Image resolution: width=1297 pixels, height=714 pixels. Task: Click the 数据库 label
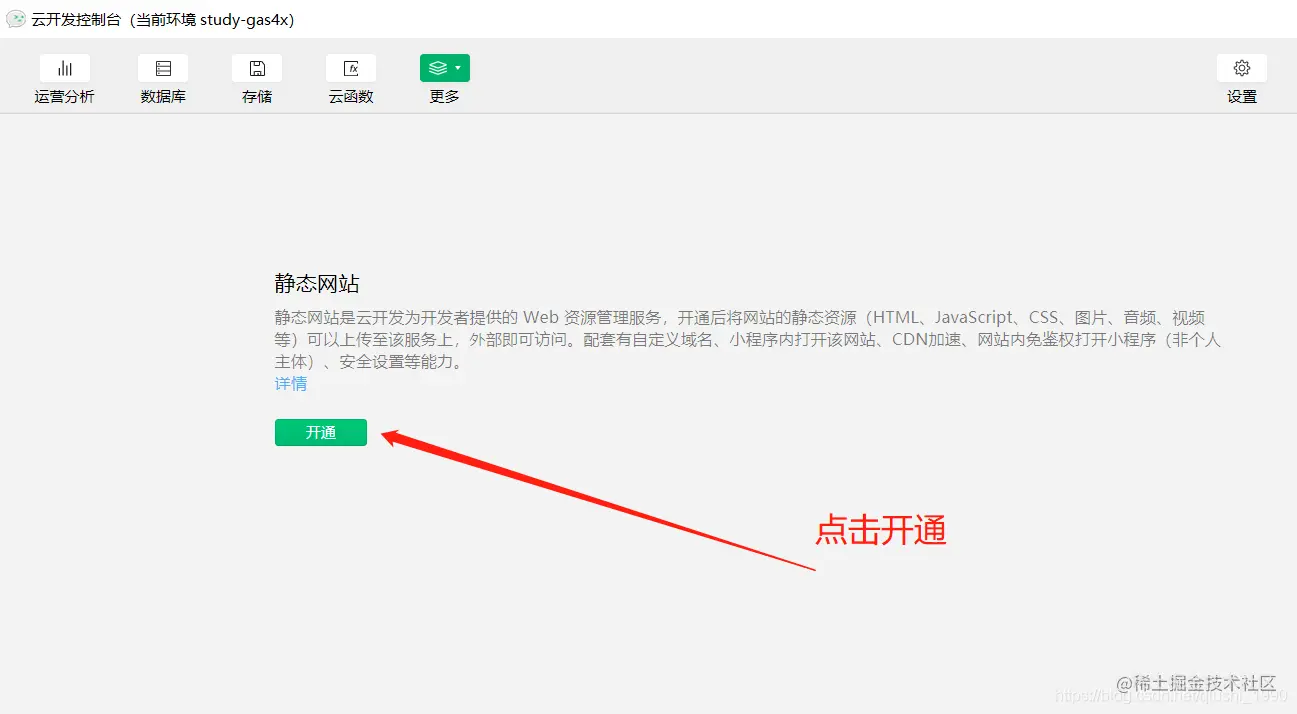163,97
